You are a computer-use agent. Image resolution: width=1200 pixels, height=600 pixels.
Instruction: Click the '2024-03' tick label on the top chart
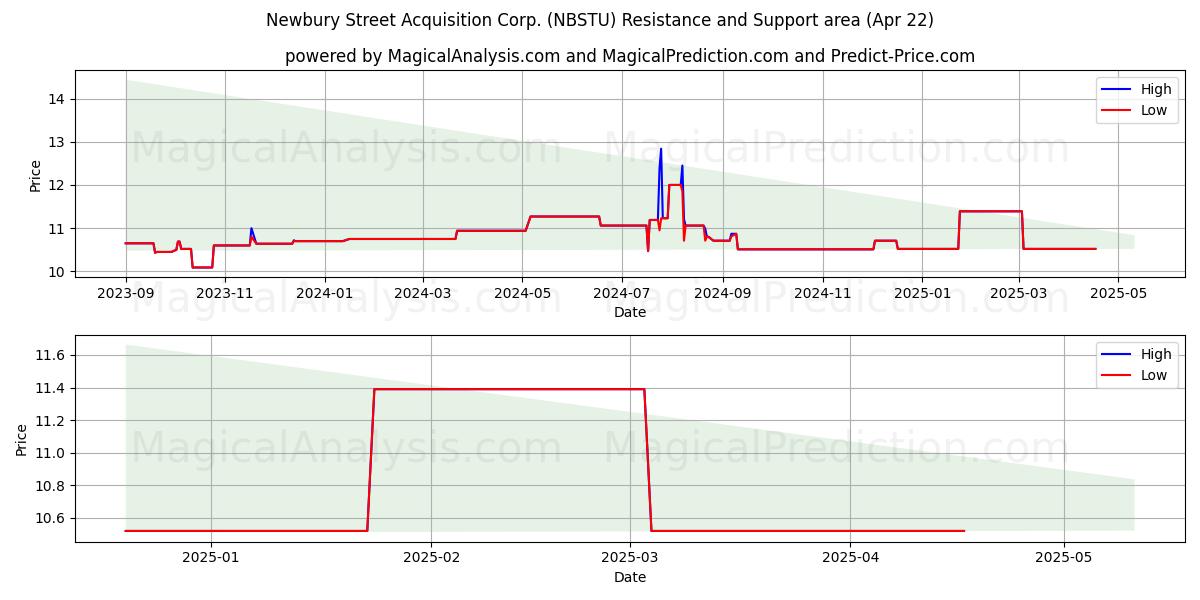pos(423,293)
